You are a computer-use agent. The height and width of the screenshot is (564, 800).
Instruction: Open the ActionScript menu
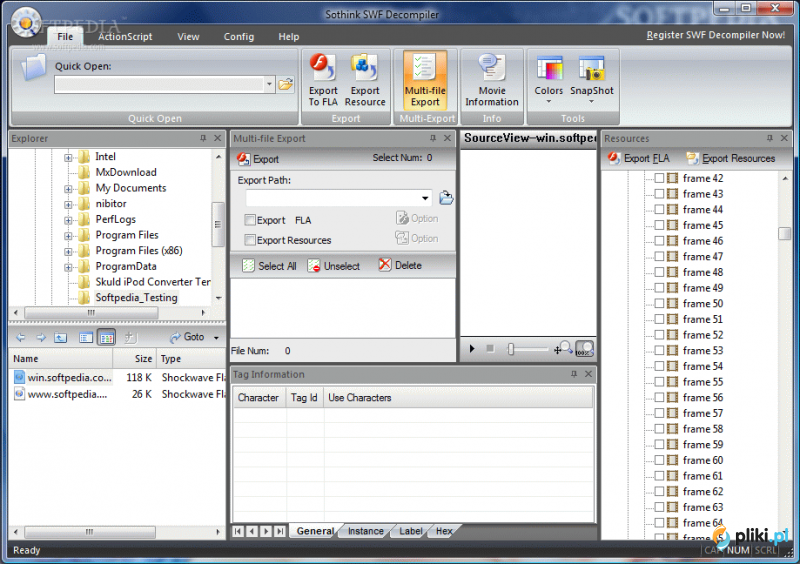pos(125,37)
